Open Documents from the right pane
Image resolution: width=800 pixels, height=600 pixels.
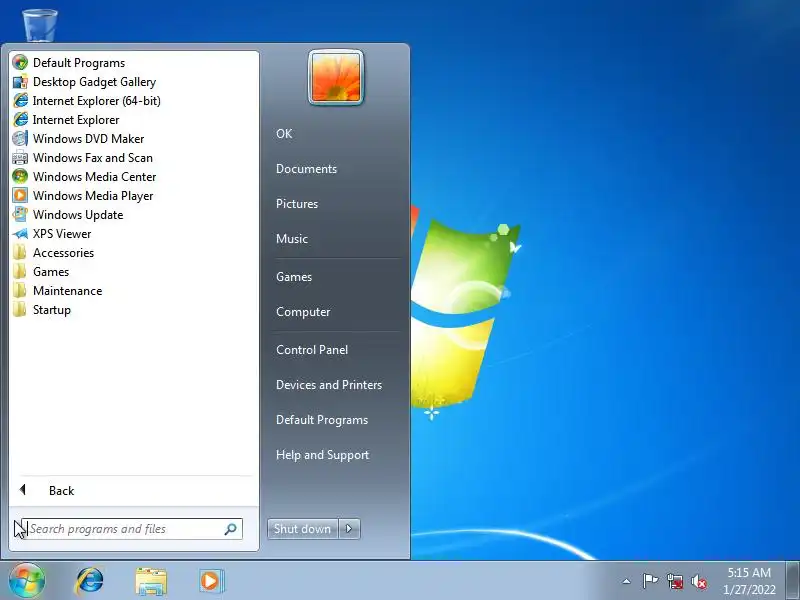point(306,169)
